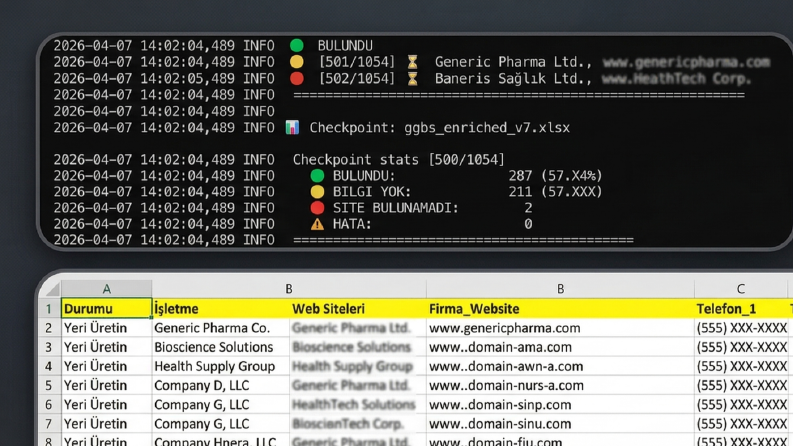
Task: Click the Durumu header cell
Action: click(x=106, y=308)
